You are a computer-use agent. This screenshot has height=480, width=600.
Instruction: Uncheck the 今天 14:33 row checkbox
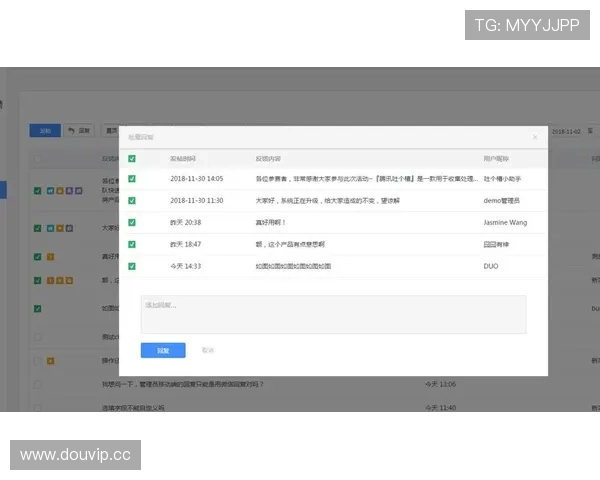point(132,266)
